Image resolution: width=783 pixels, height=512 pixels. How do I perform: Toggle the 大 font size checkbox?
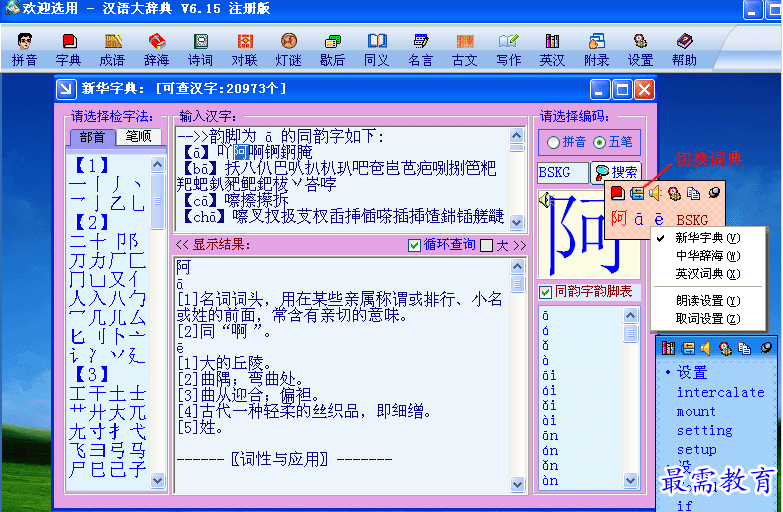pyautogui.click(x=486, y=245)
